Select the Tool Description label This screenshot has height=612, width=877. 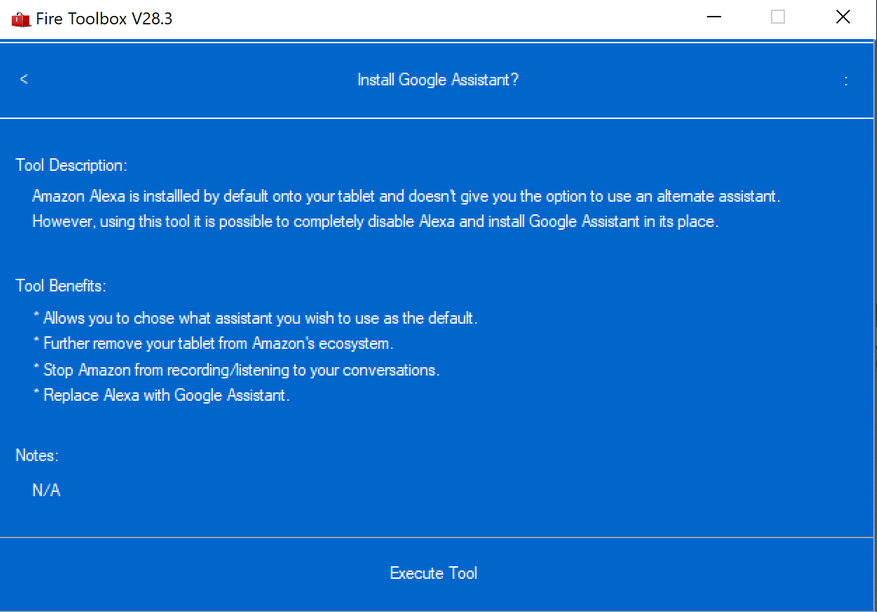point(71,165)
